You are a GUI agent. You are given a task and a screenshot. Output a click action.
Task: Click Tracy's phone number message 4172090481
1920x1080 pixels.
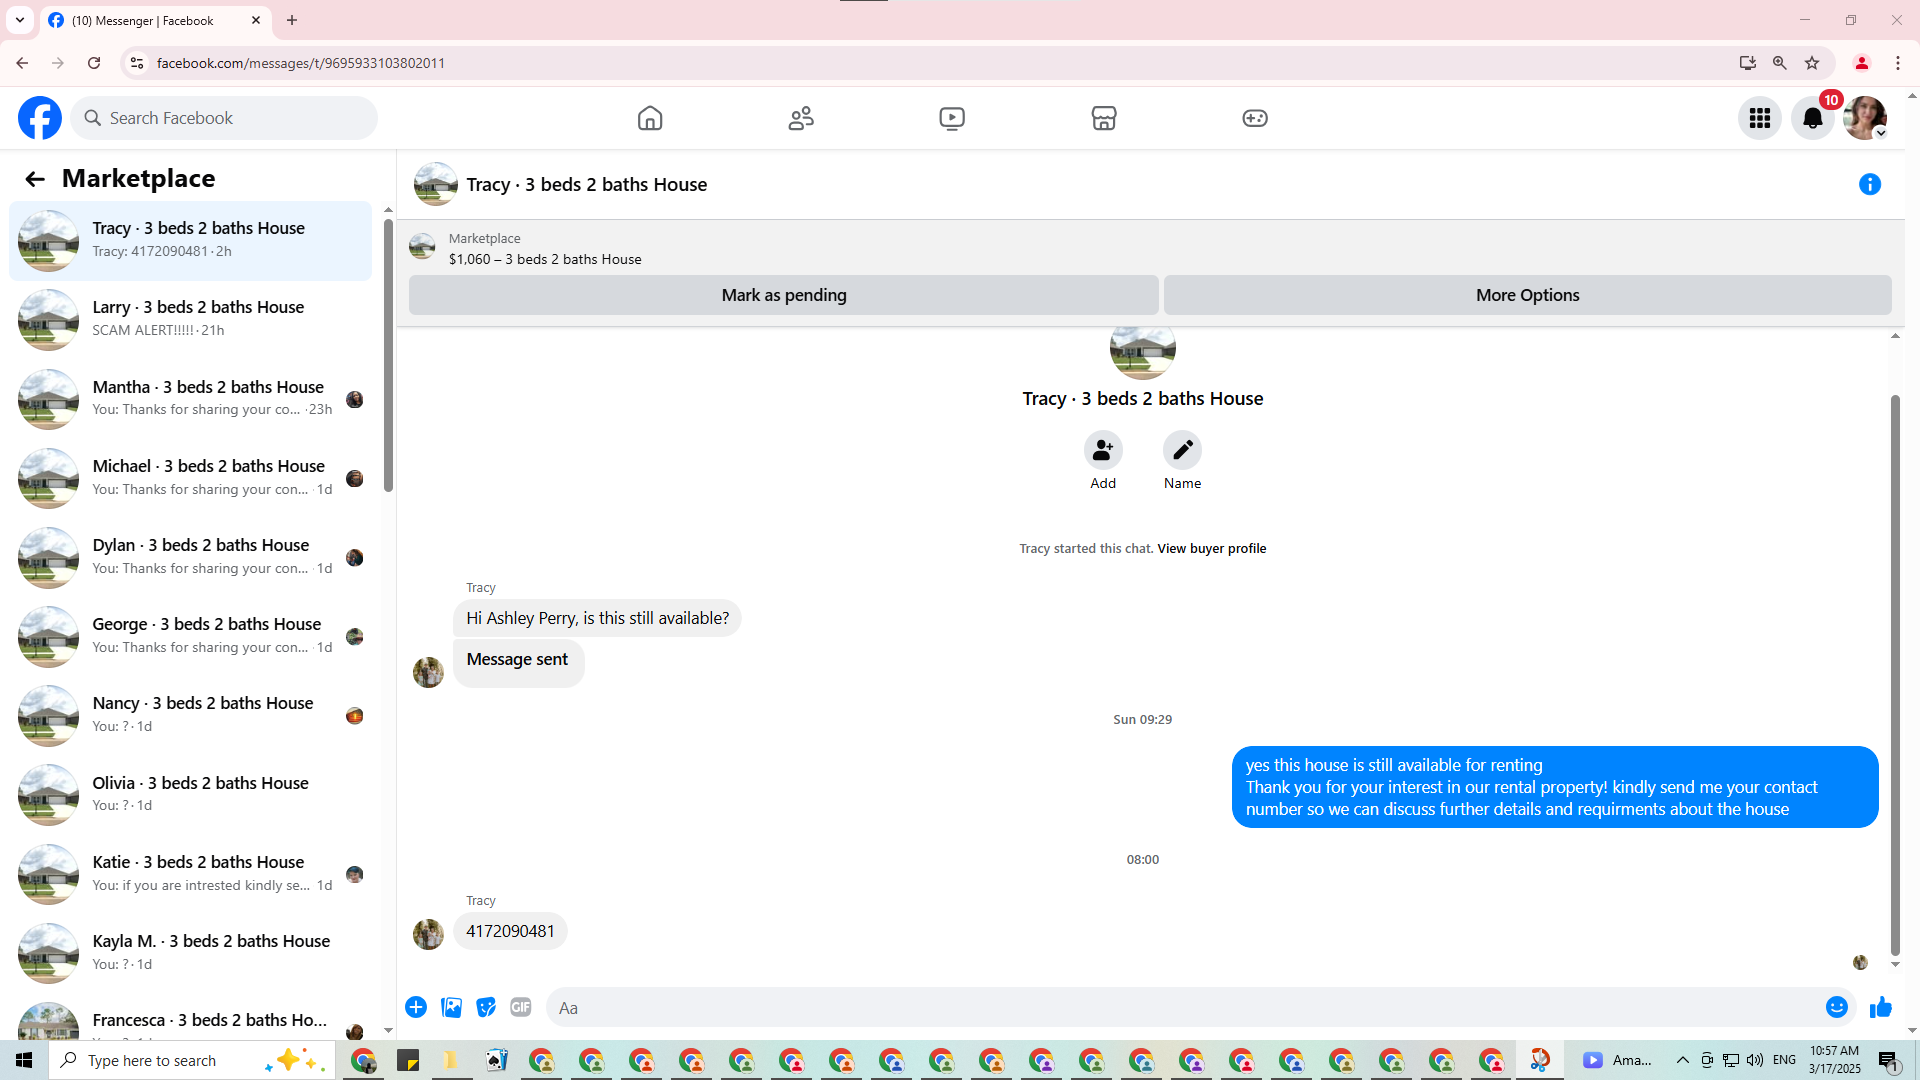click(x=510, y=931)
